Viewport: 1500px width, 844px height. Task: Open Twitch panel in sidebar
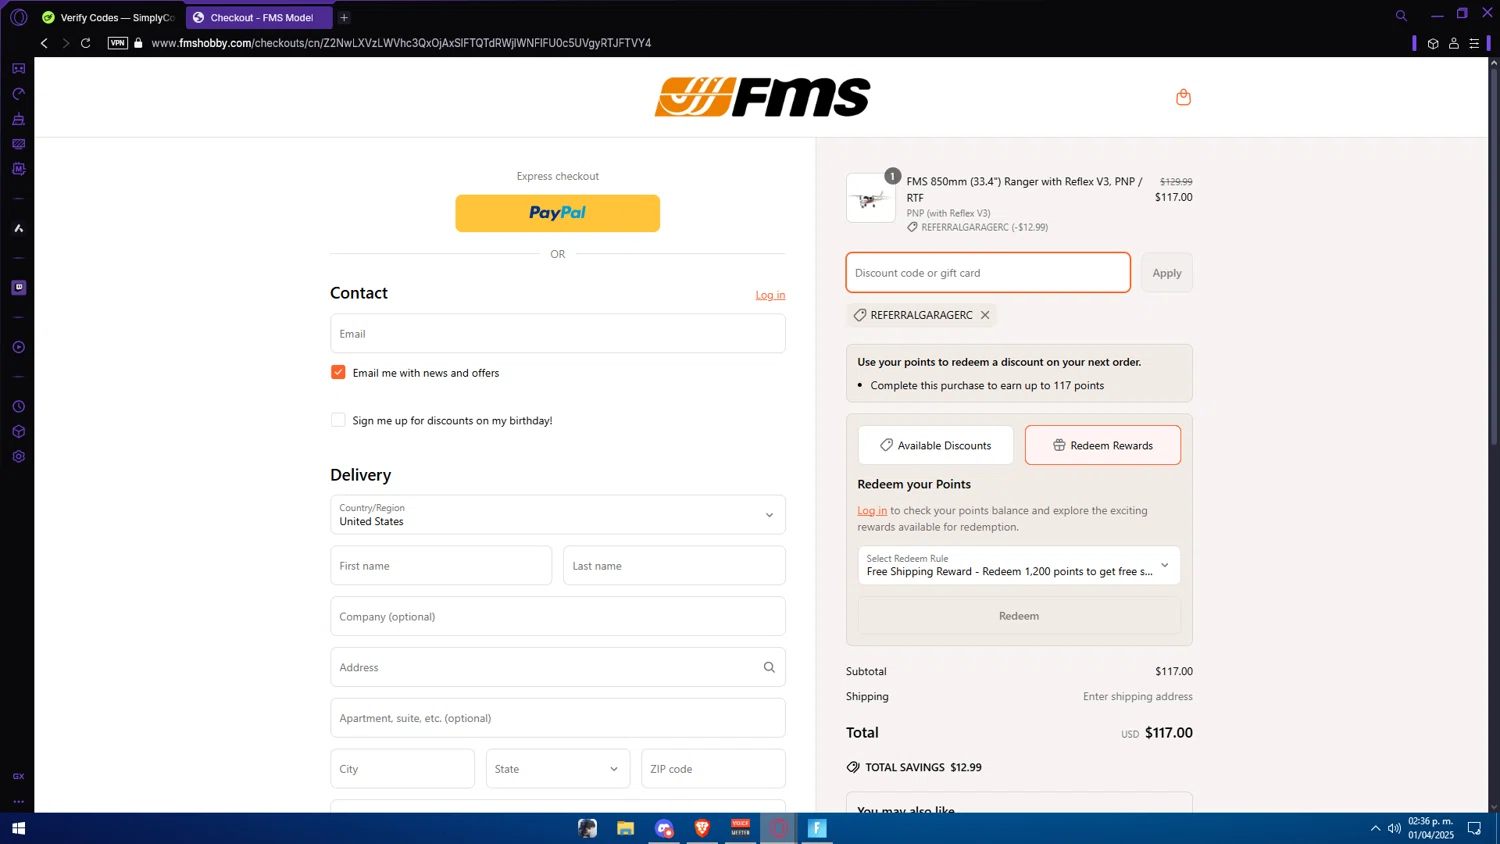pos(18,288)
